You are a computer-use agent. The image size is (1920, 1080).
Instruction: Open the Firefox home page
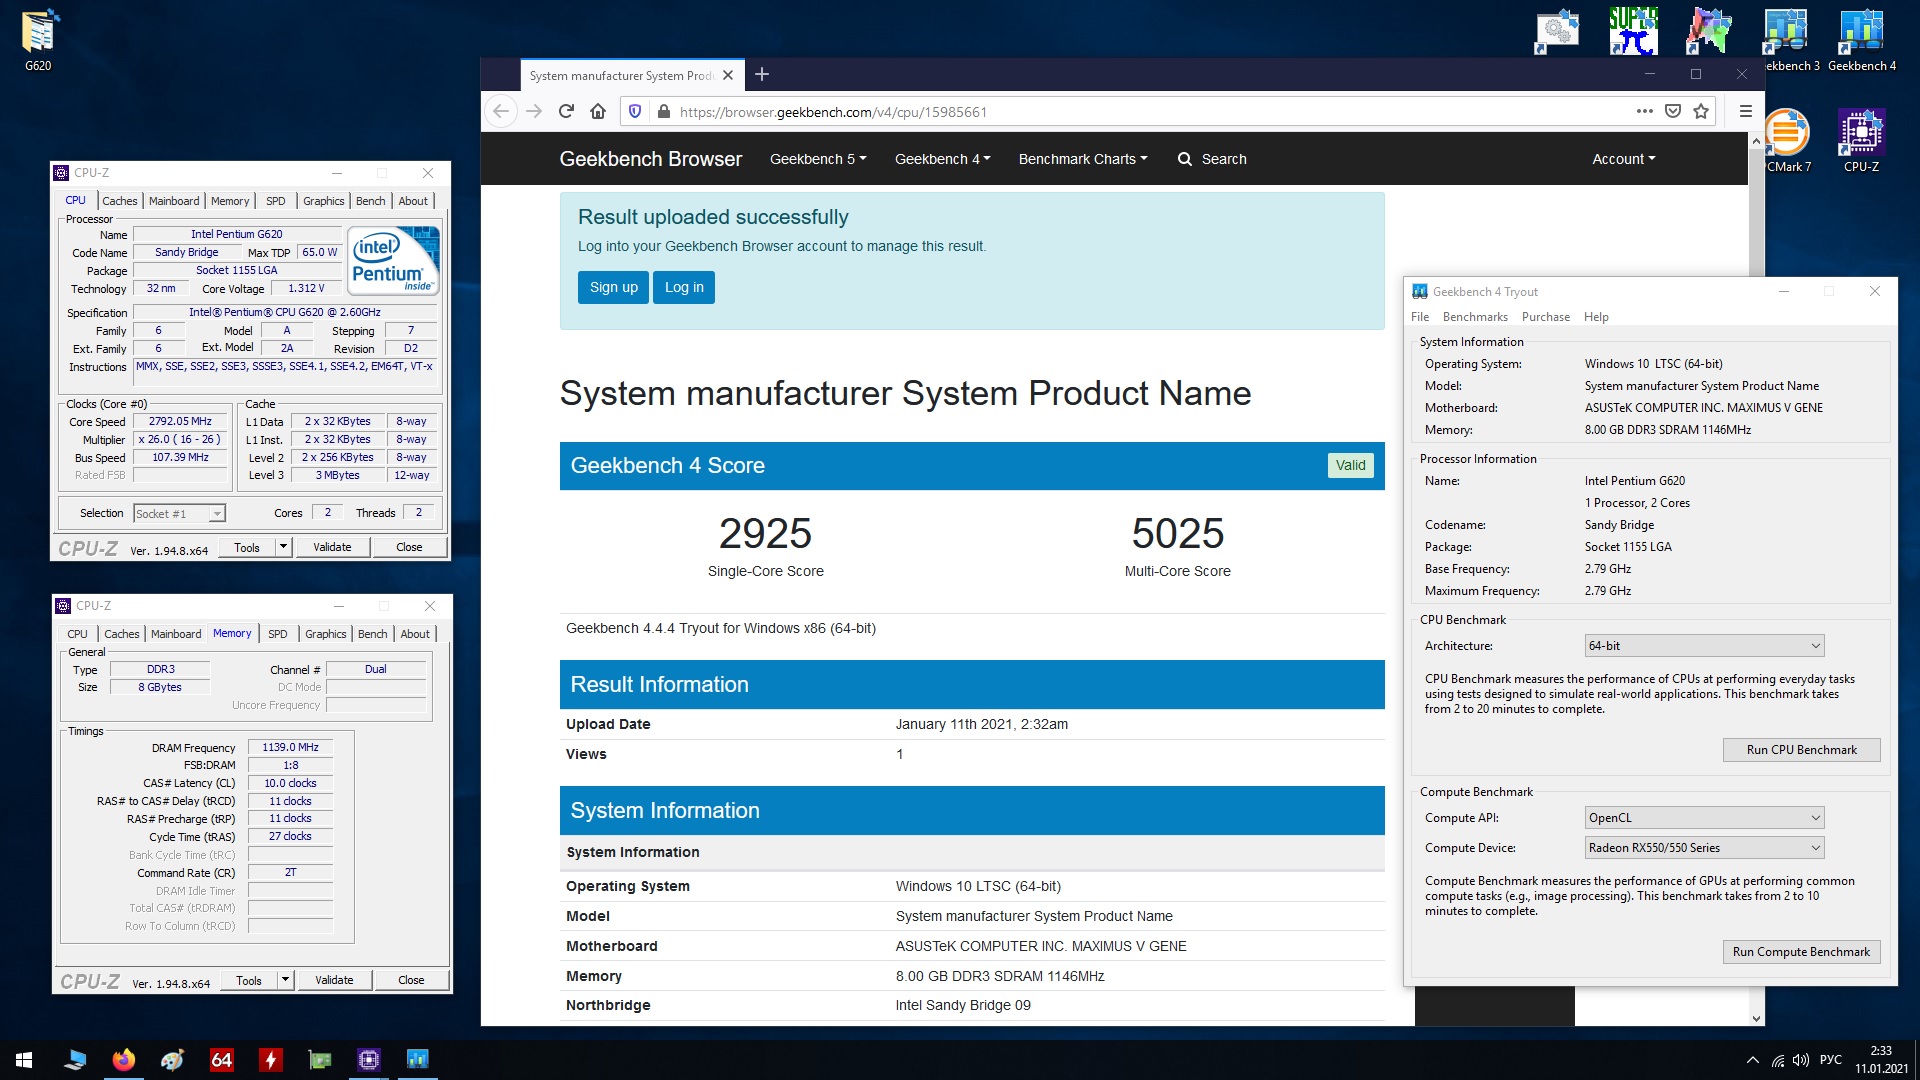598,112
